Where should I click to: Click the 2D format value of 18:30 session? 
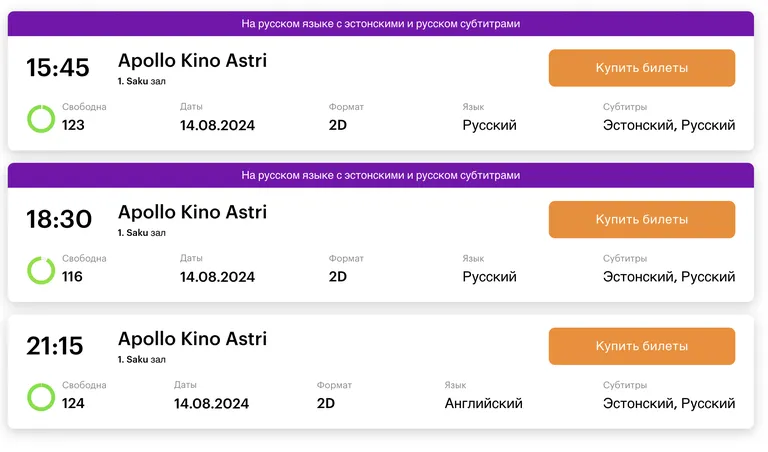click(337, 277)
